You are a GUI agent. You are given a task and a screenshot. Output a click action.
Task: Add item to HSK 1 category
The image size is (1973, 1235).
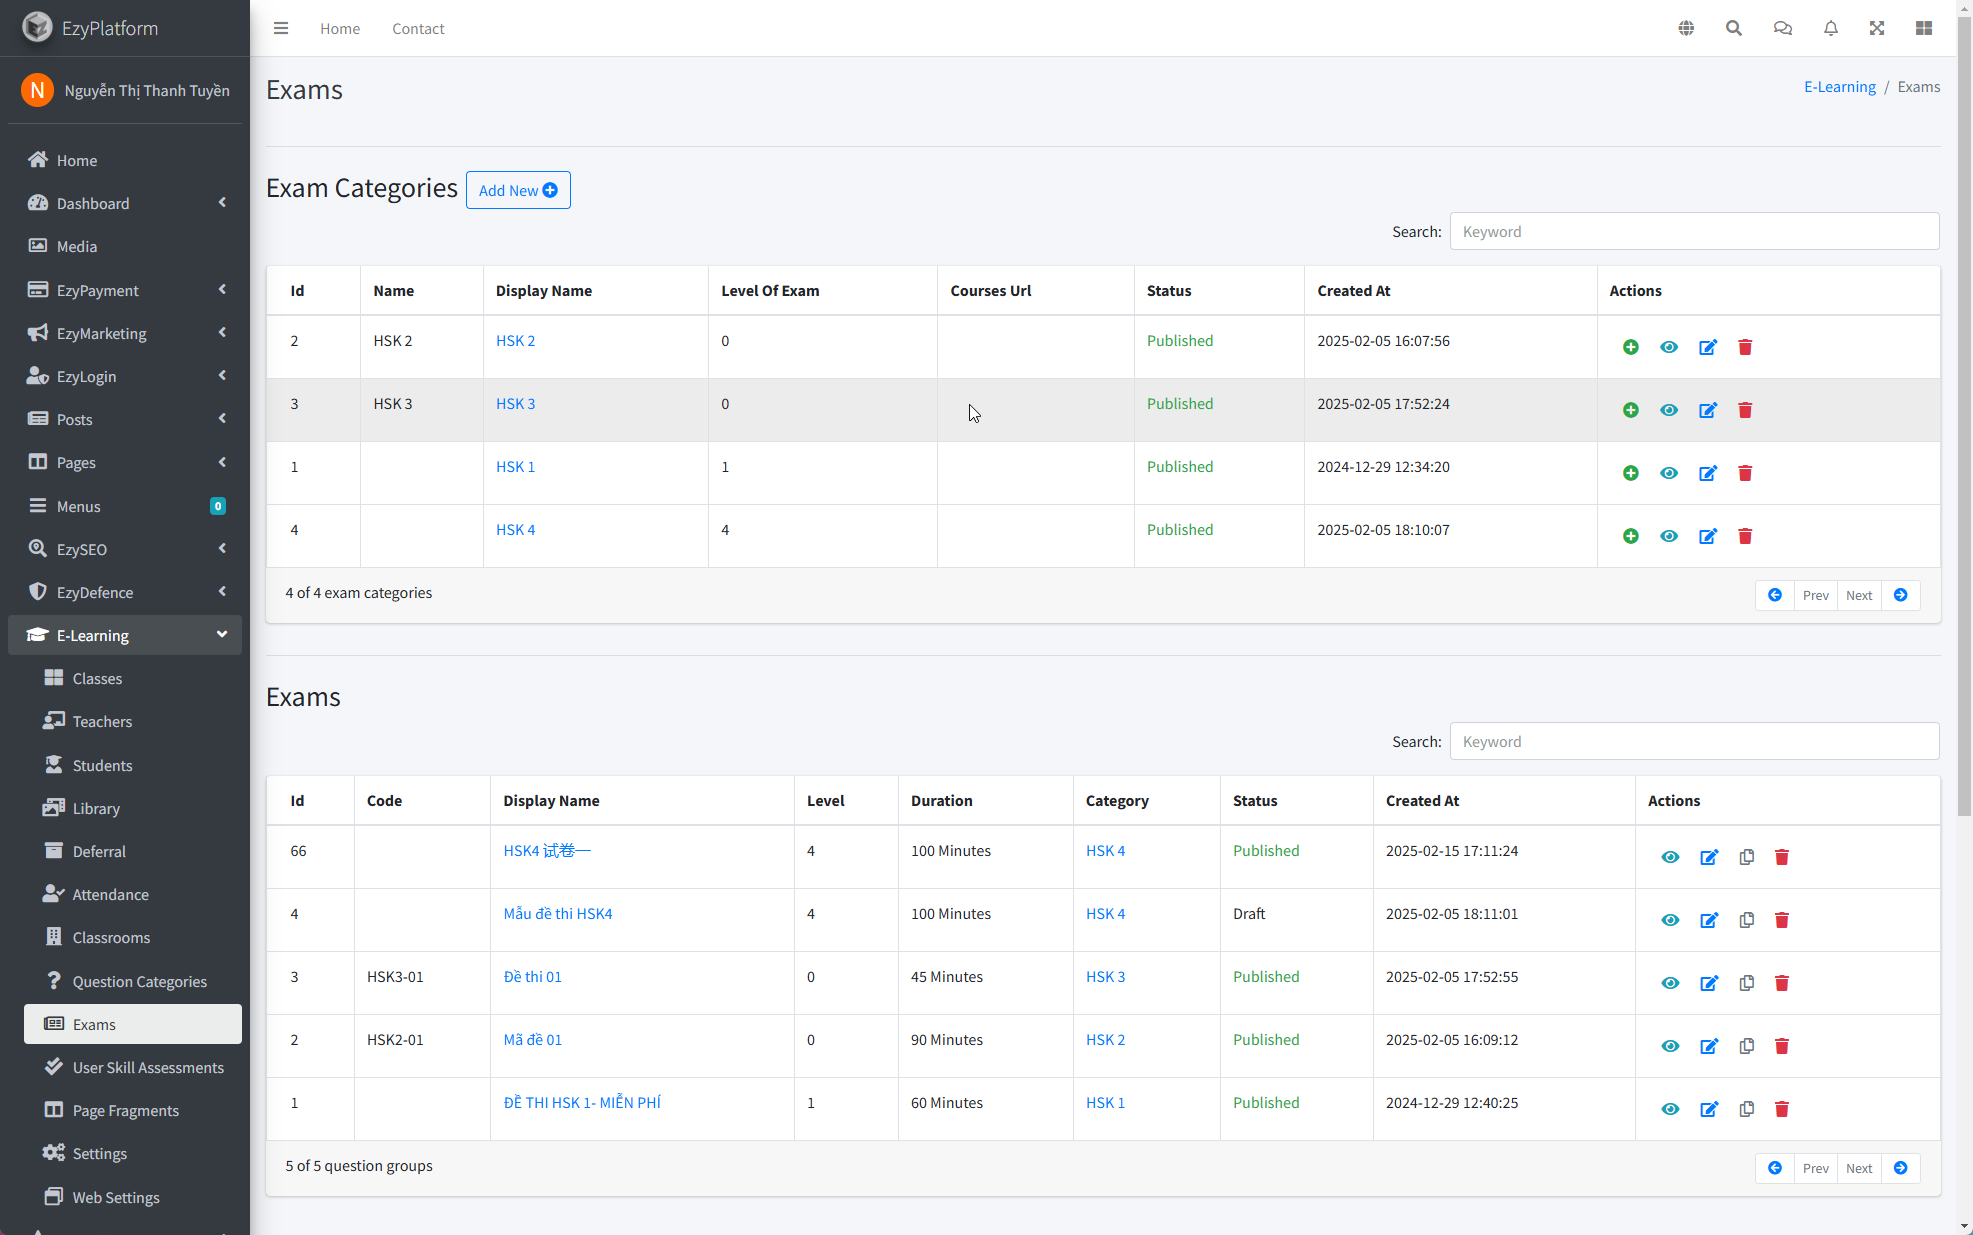tap(1631, 473)
